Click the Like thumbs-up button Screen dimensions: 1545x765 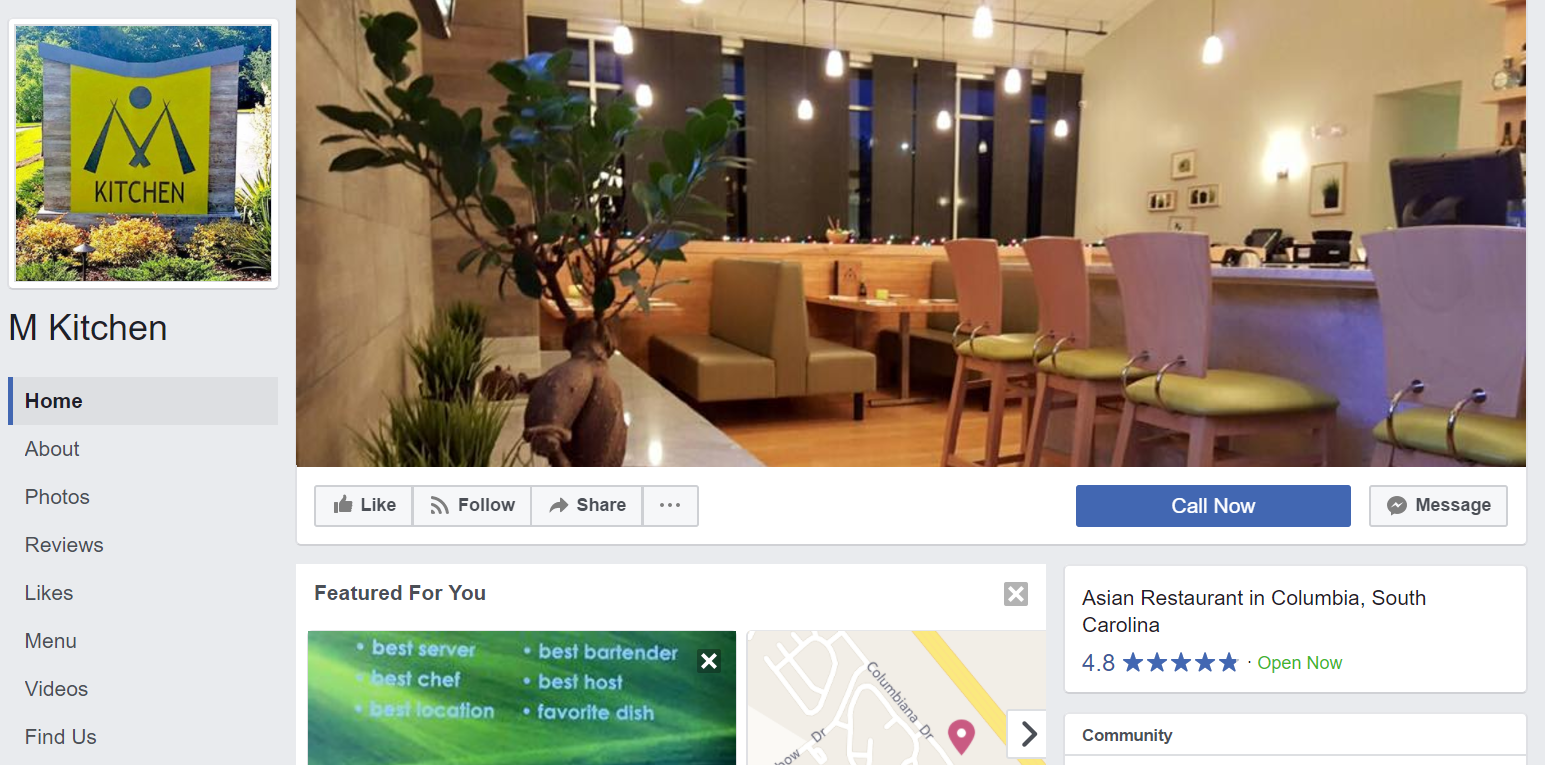coord(364,506)
